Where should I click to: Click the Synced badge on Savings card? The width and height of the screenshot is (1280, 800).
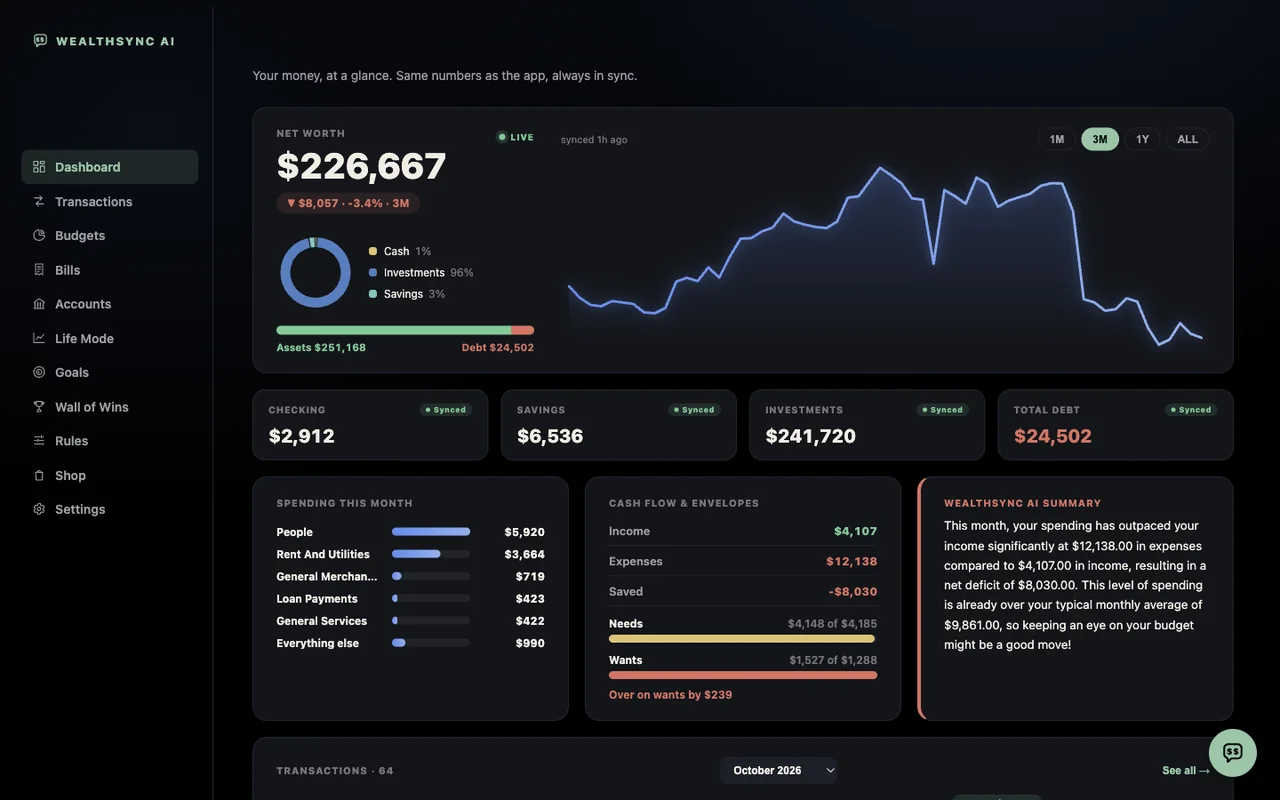(694, 410)
